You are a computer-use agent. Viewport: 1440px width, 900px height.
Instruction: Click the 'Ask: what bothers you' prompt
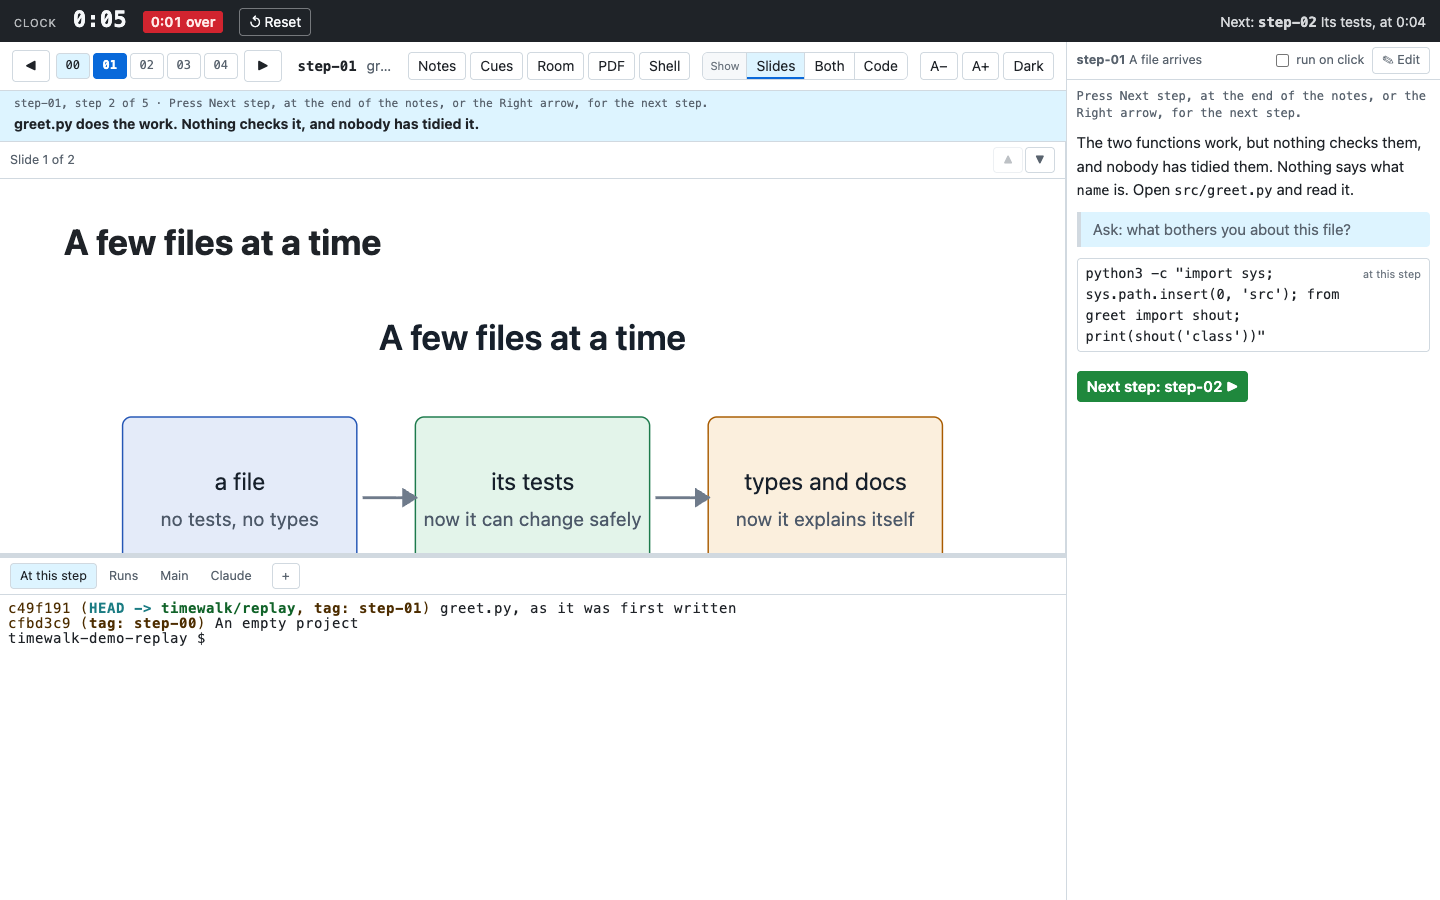click(x=1253, y=230)
